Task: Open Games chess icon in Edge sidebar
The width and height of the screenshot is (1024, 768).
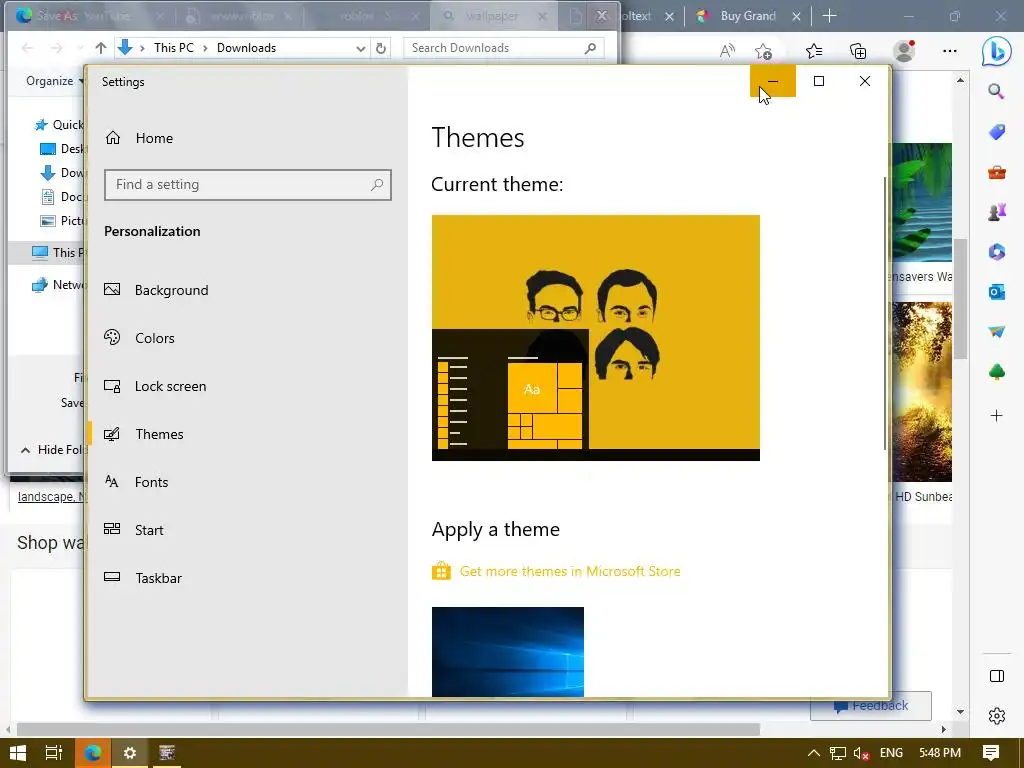Action: pos(997,212)
